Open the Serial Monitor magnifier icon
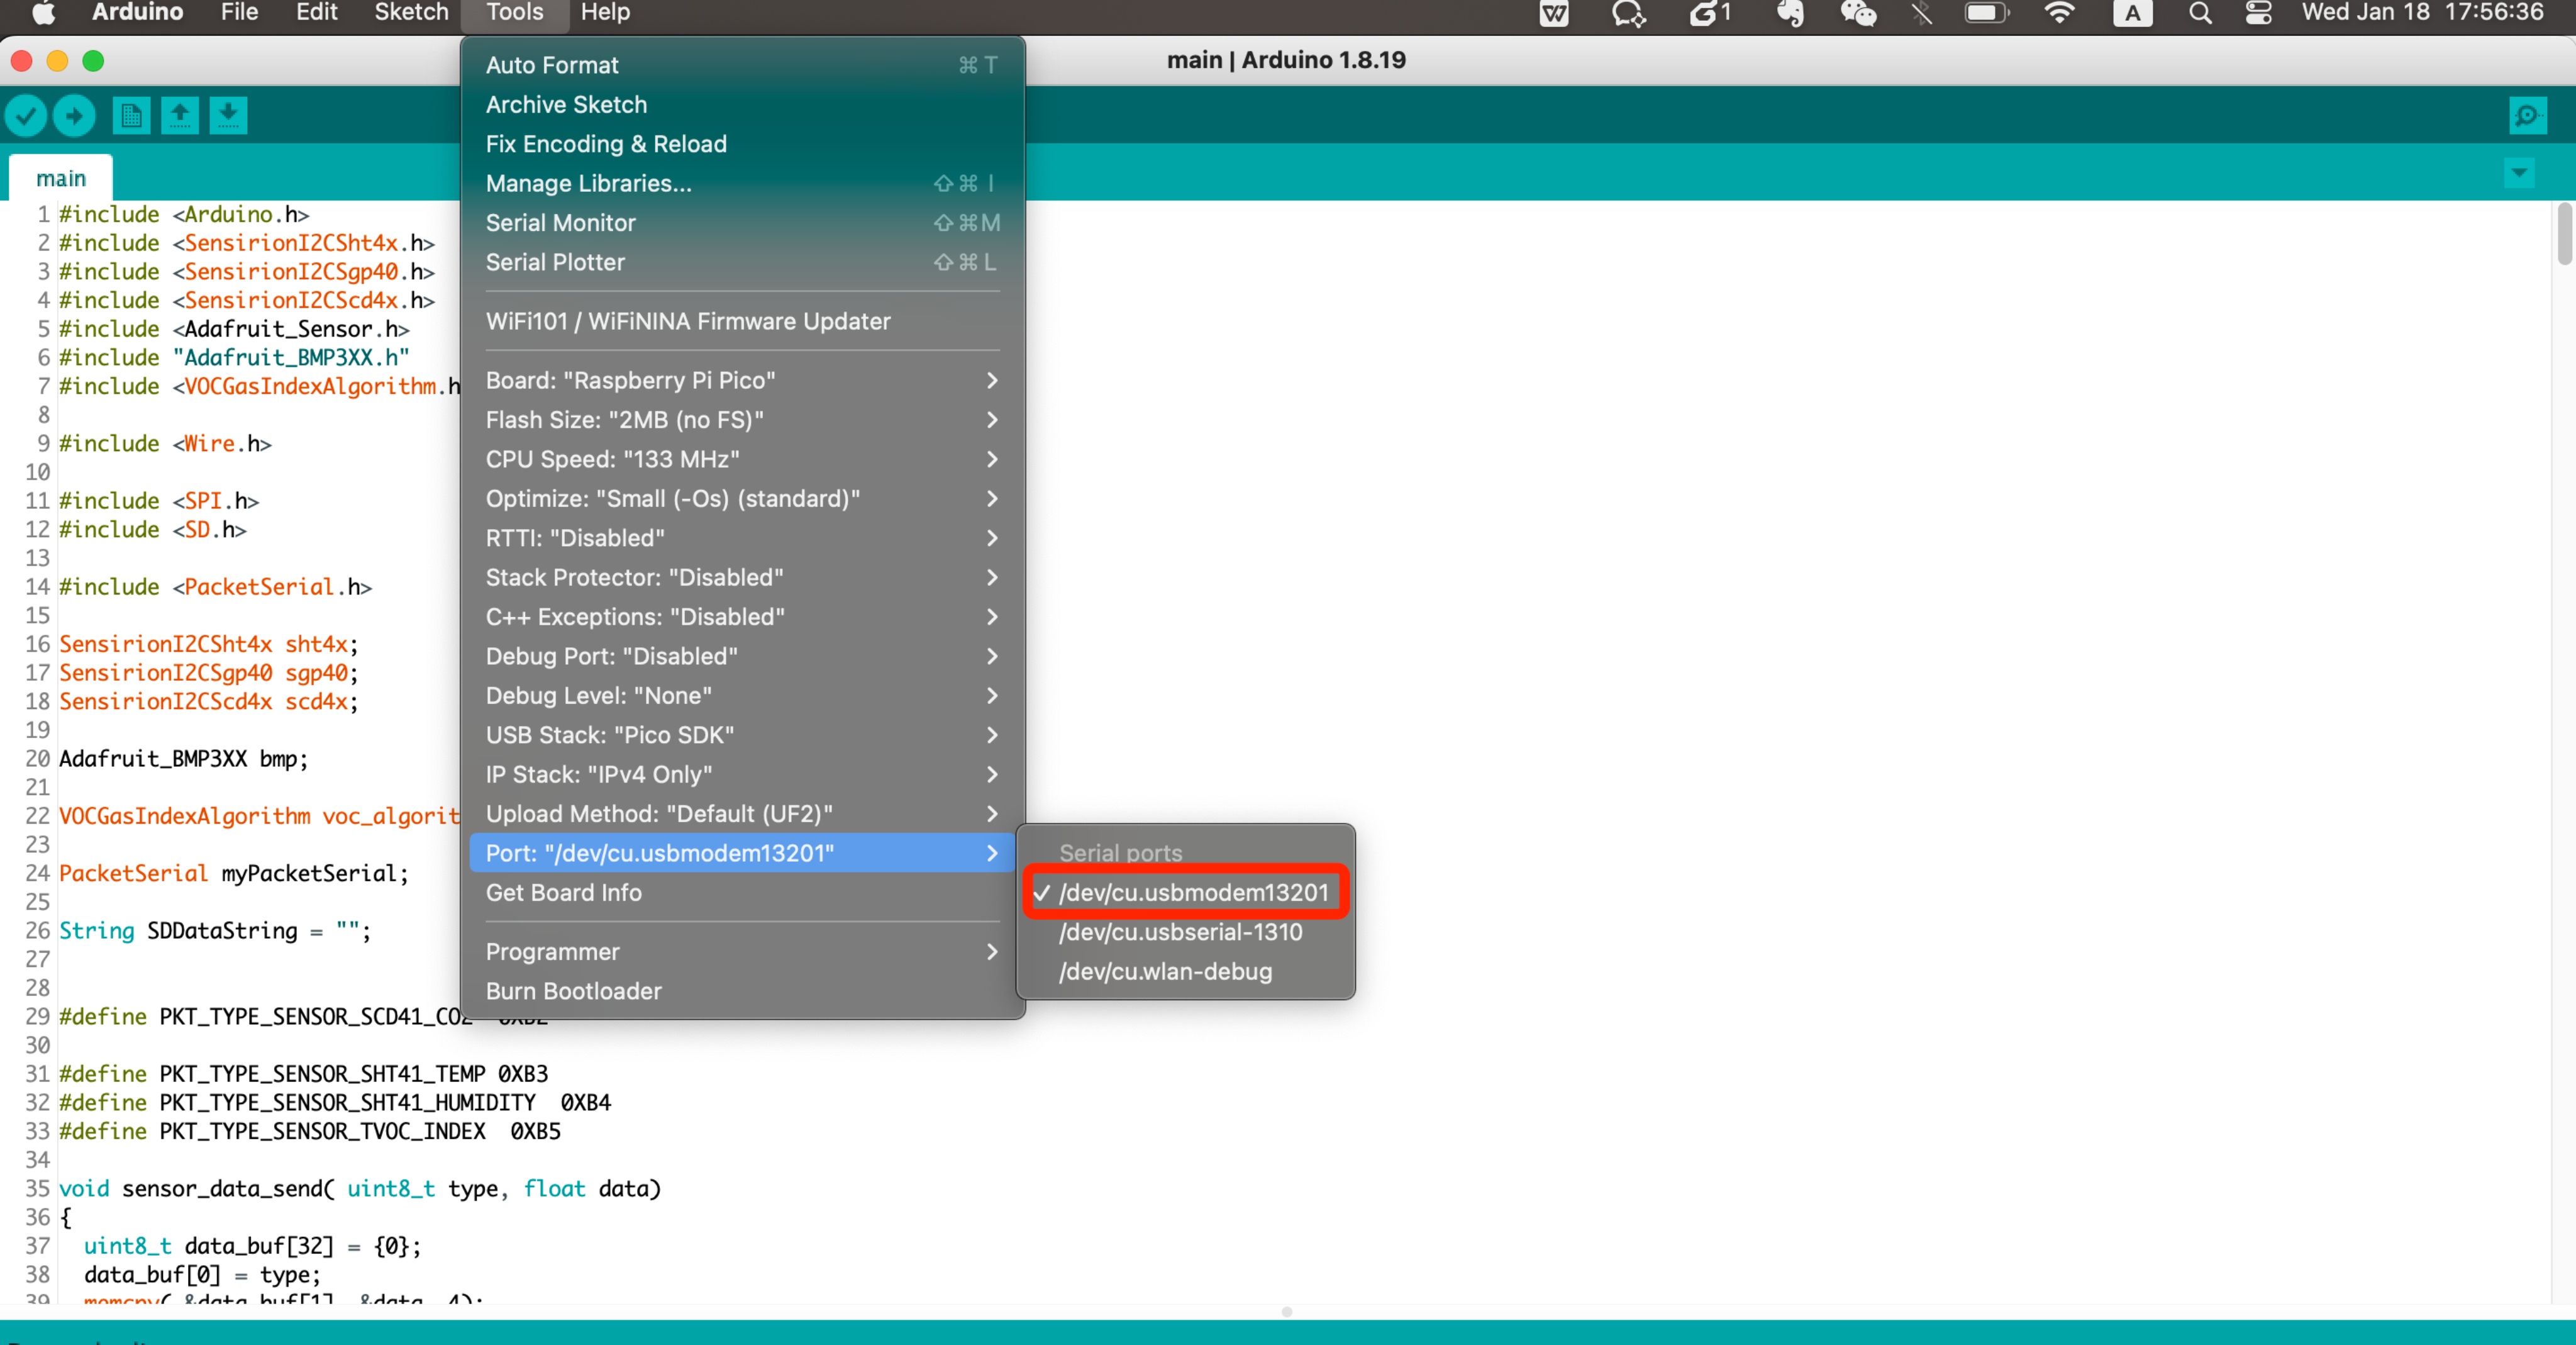 (2527, 116)
